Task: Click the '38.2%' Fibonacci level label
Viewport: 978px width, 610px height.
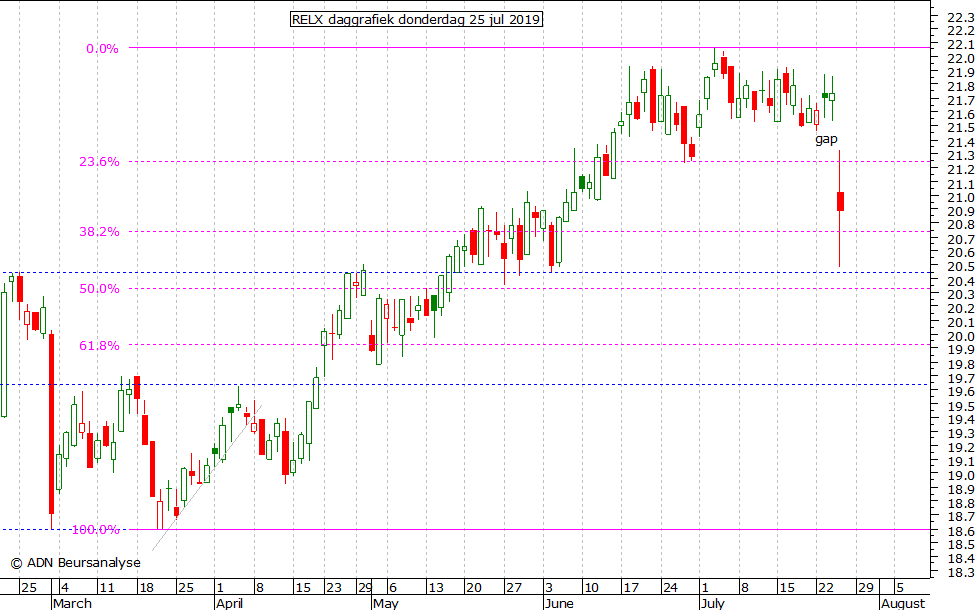Action: pyautogui.click(x=99, y=232)
